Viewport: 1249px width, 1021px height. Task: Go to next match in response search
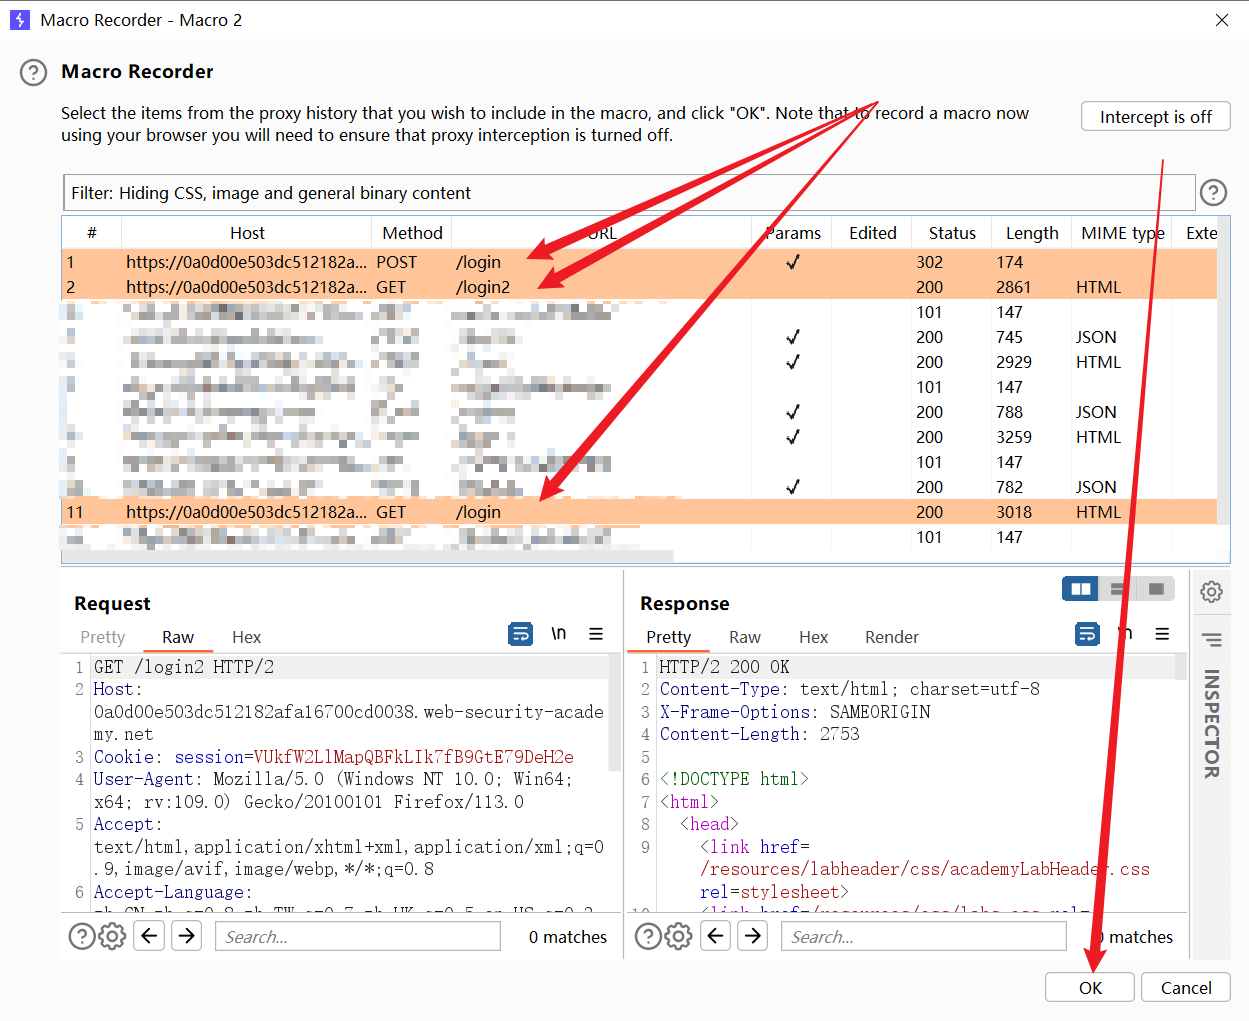[x=753, y=936]
